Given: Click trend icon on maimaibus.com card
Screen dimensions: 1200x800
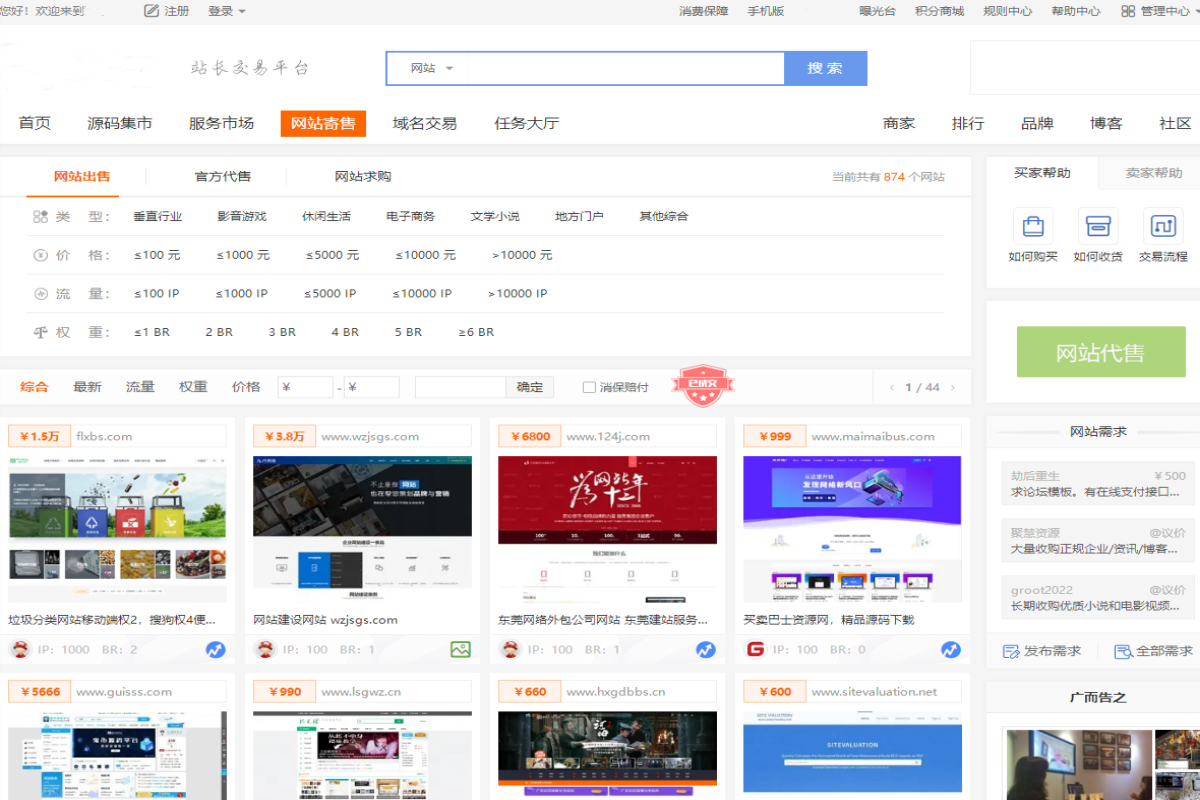Looking at the screenshot, I should (x=950, y=650).
